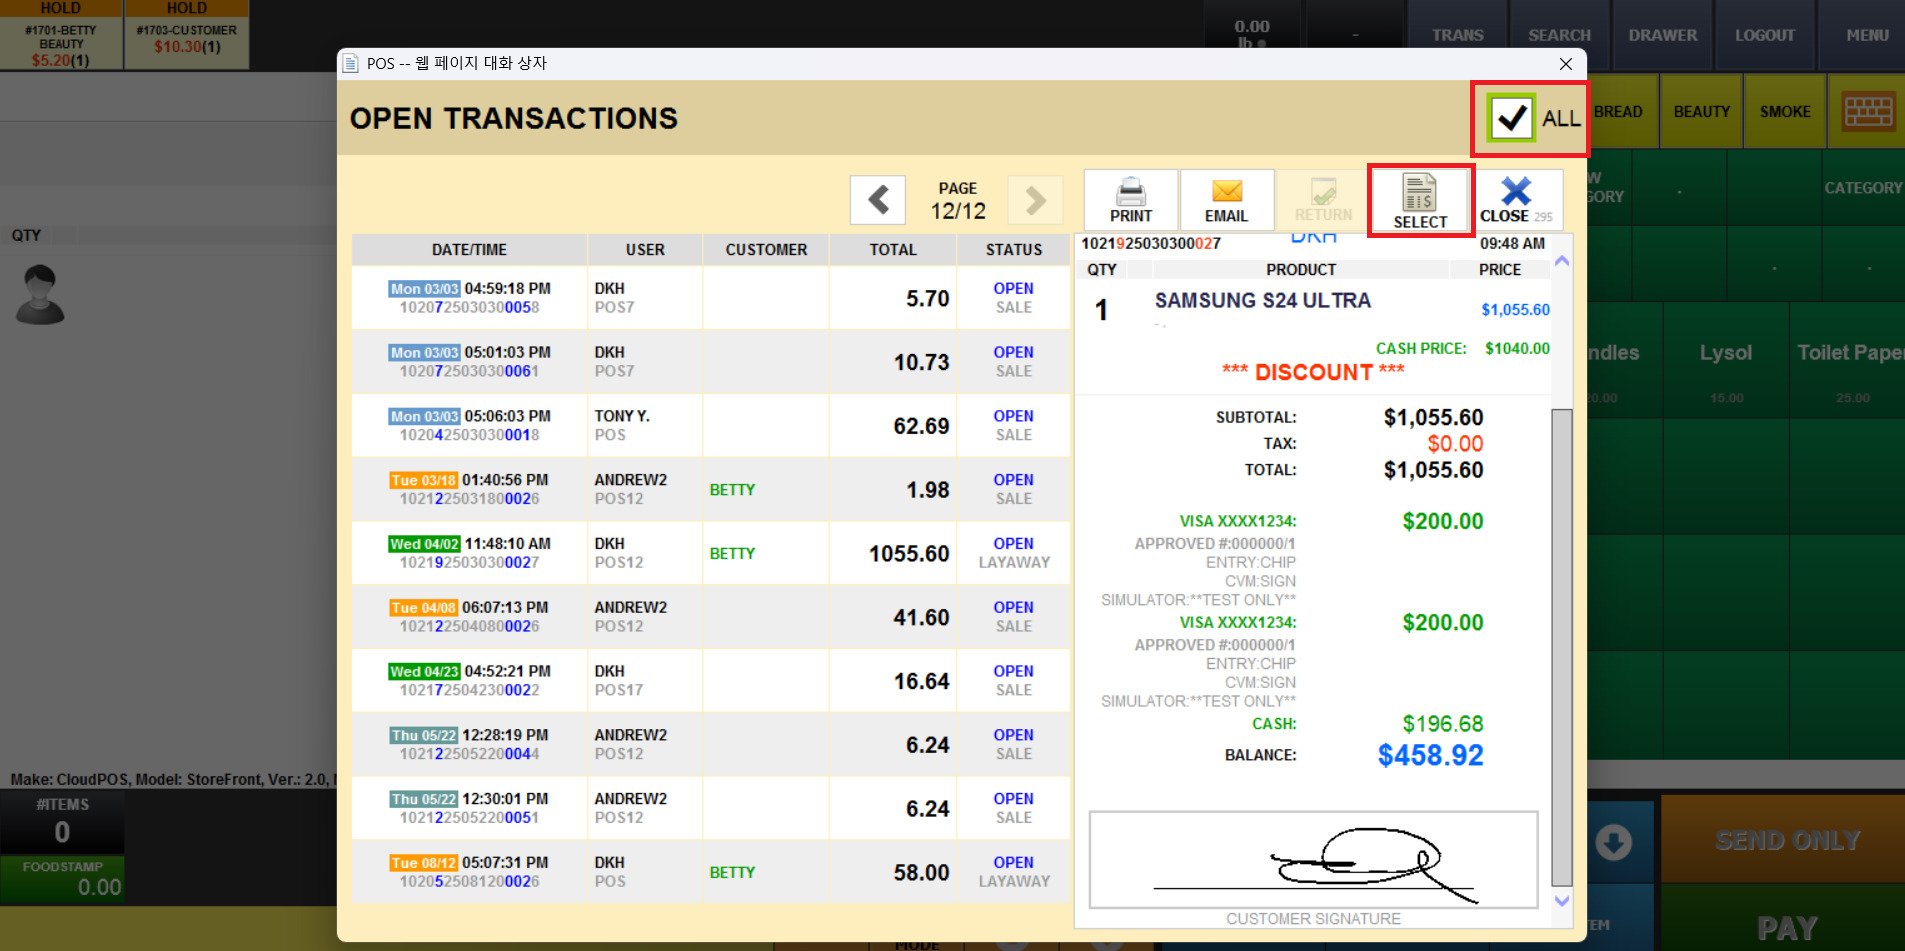Select the TONY Y. 62.69 transaction
Viewport: 1905px width, 951px height.
(710, 426)
